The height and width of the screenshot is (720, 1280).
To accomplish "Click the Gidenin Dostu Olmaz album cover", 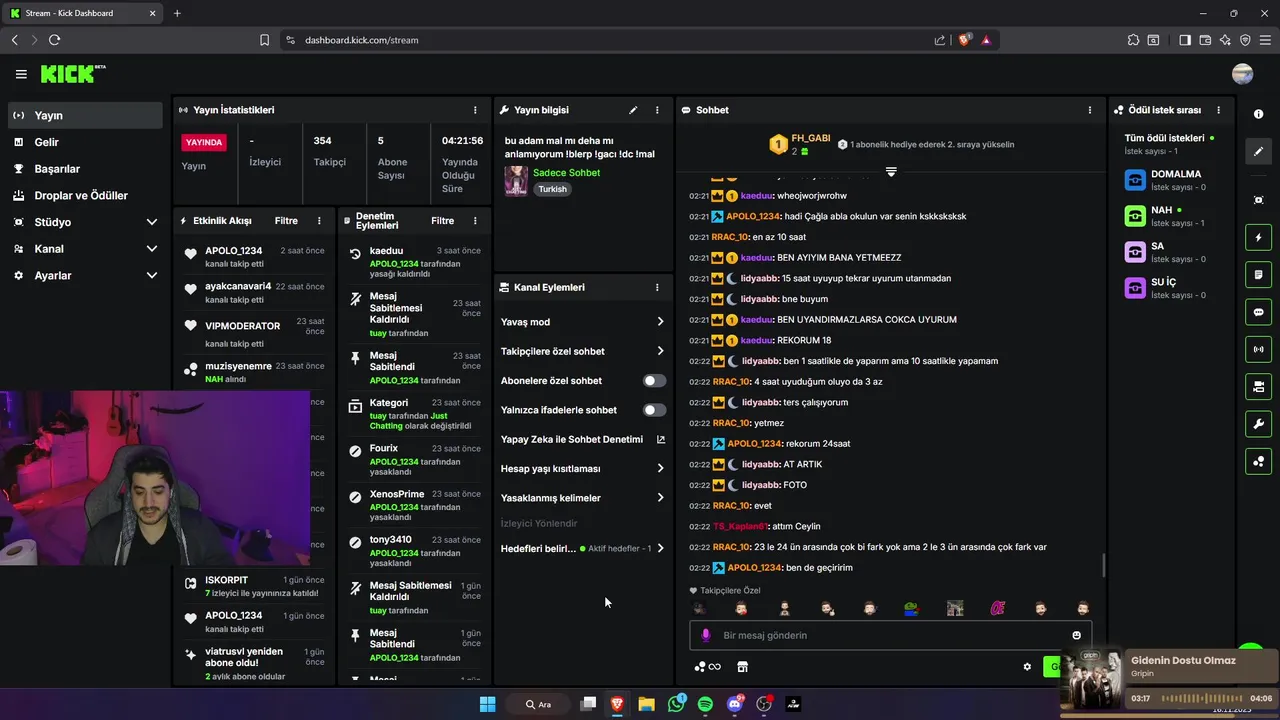I will click(x=1092, y=680).
